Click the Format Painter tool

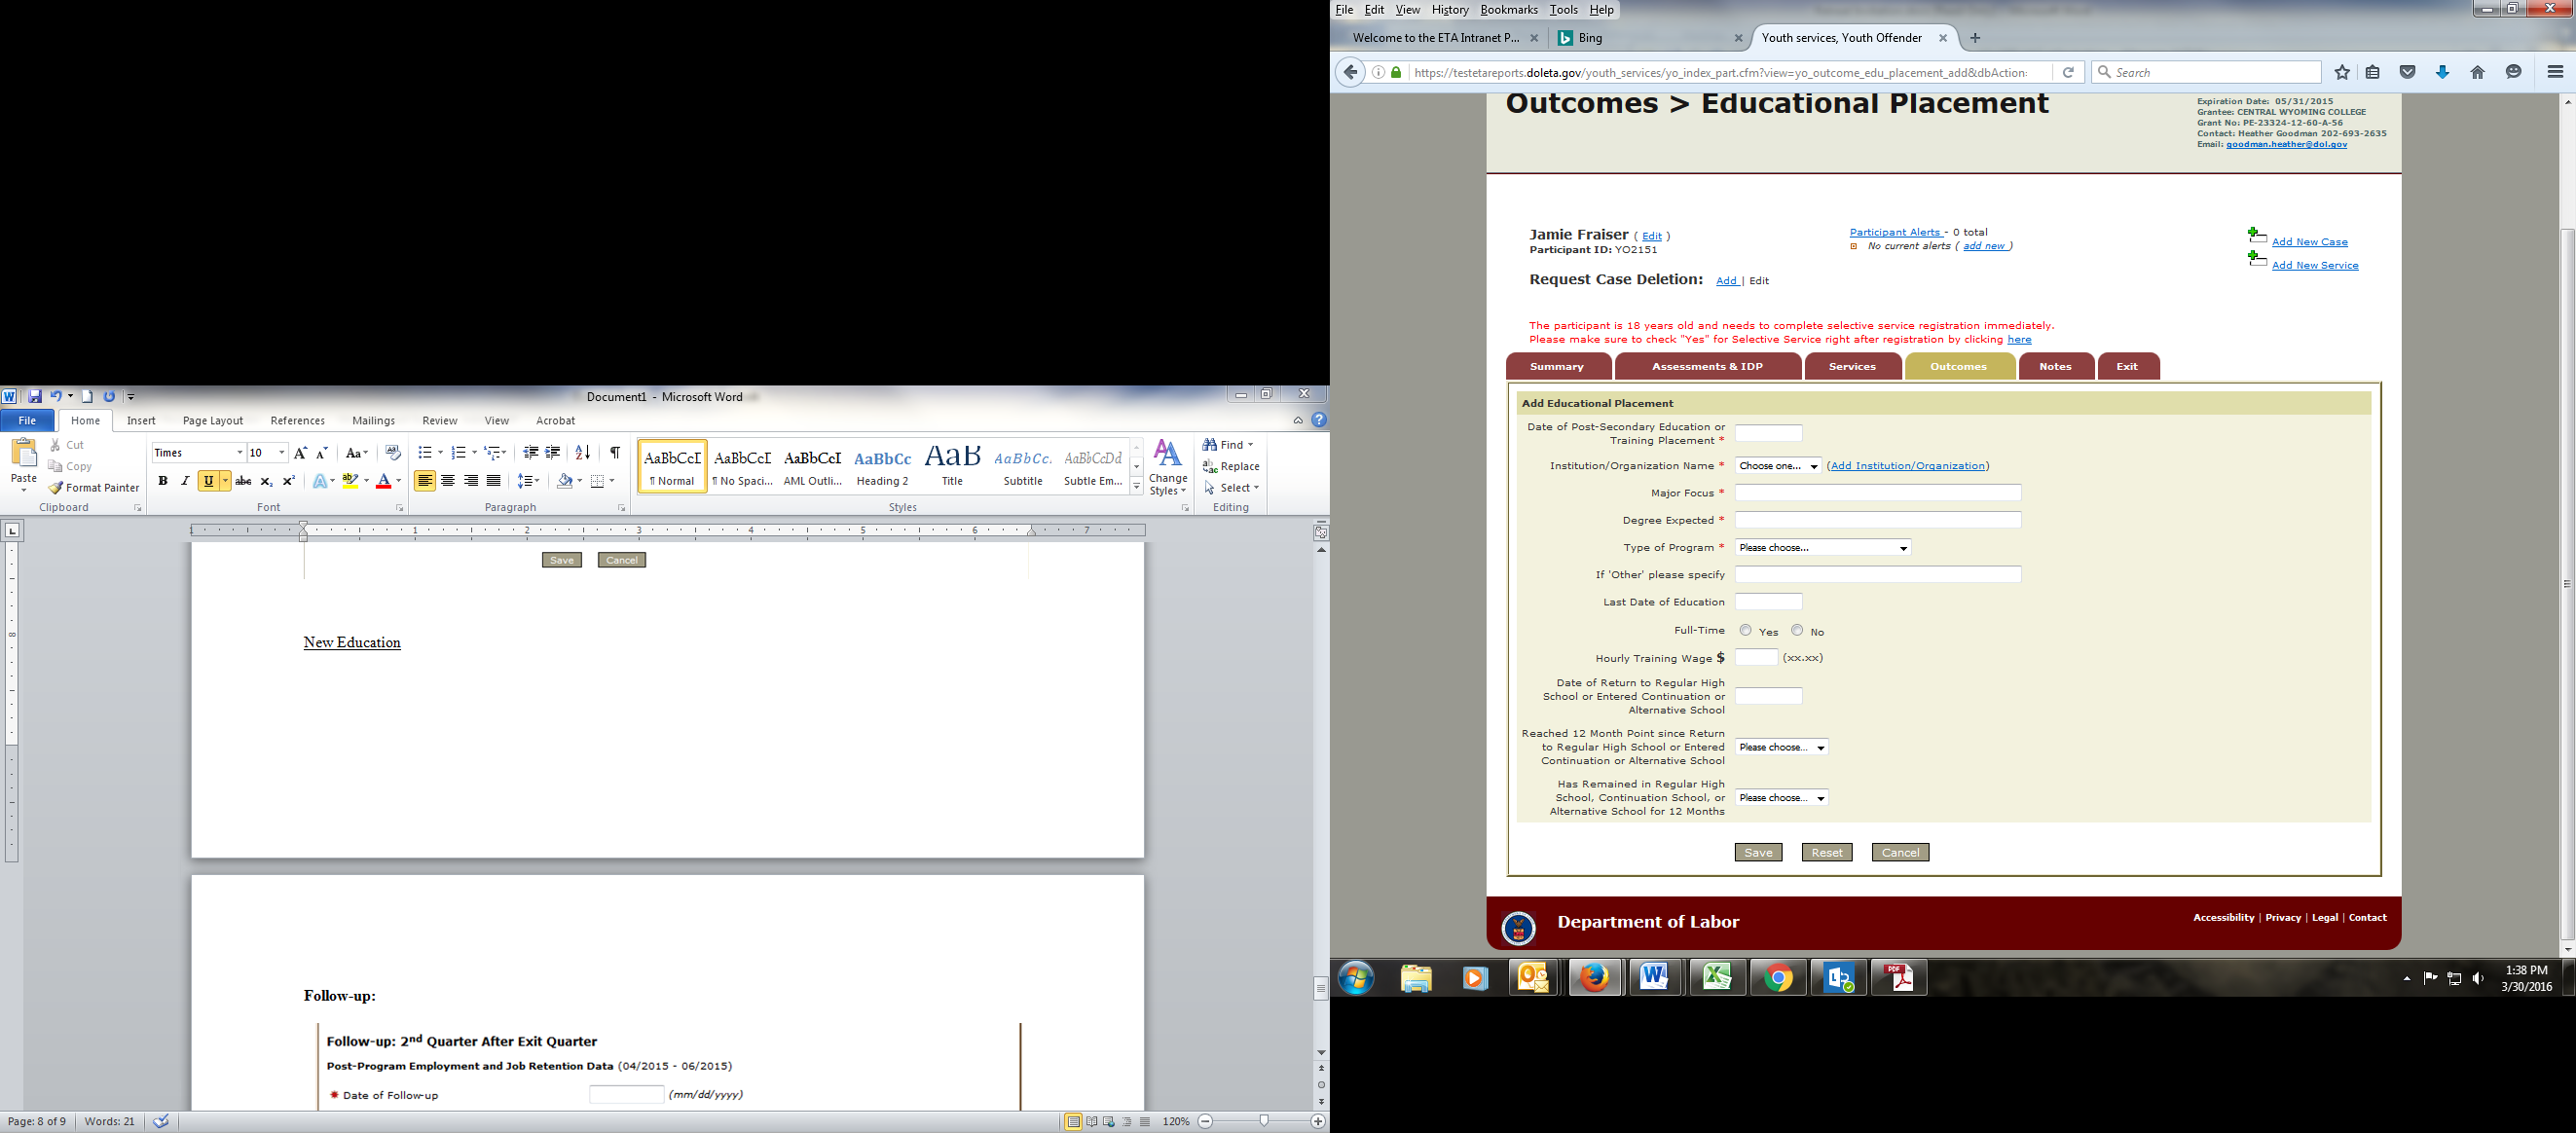94,488
